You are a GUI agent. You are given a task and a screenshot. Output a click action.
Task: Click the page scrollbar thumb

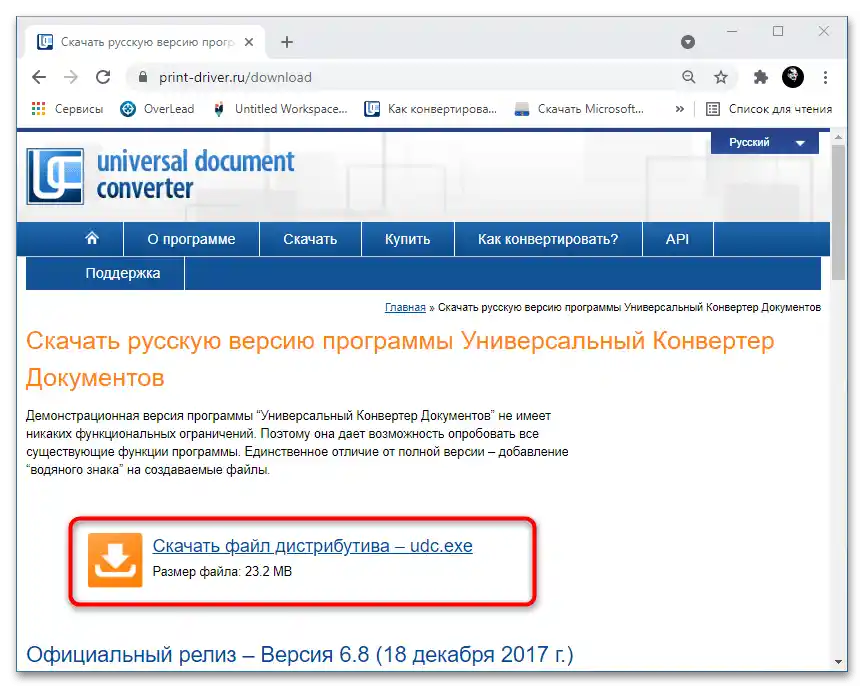(839, 212)
